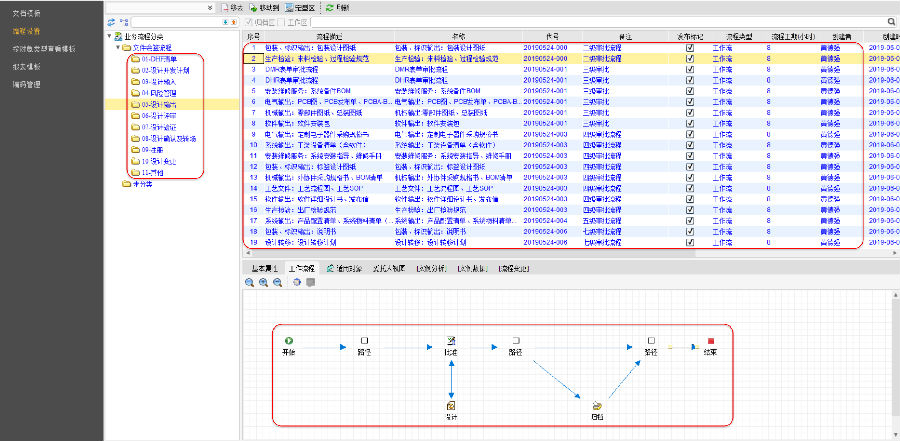Viewport: 900px width, 441px height.
Task: Click the first zoom magnifier in workflow toolbar
Action: click(x=249, y=283)
